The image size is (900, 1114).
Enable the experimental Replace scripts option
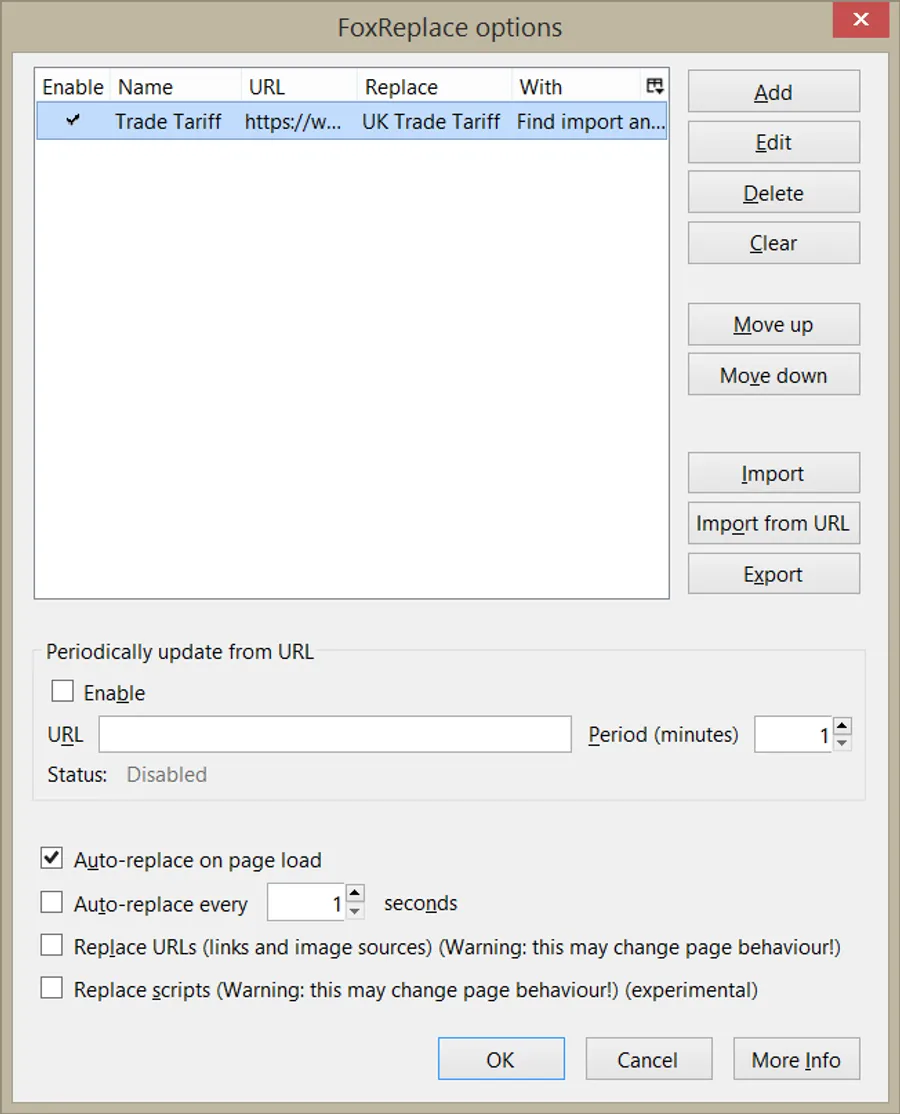[51, 988]
